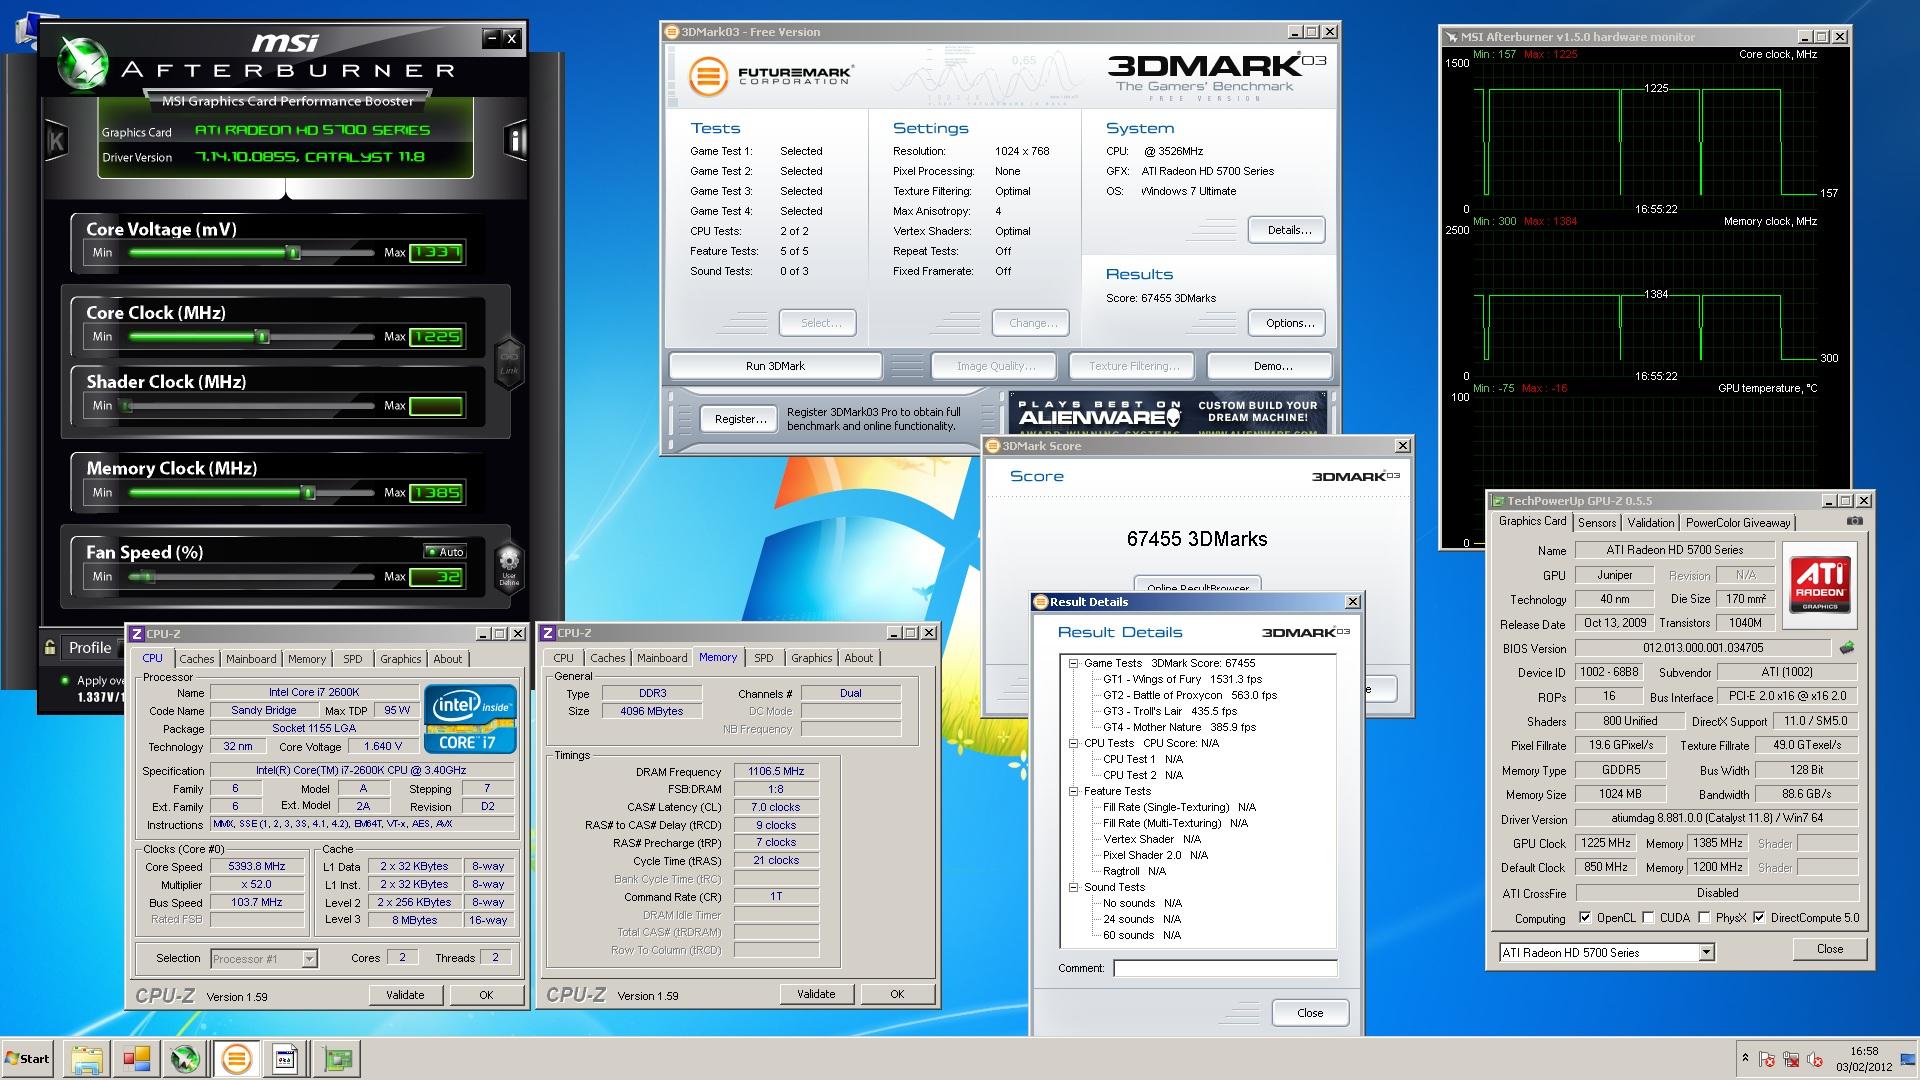
Task: Click the profile lock icon in Afterburner
Action: [x=50, y=647]
